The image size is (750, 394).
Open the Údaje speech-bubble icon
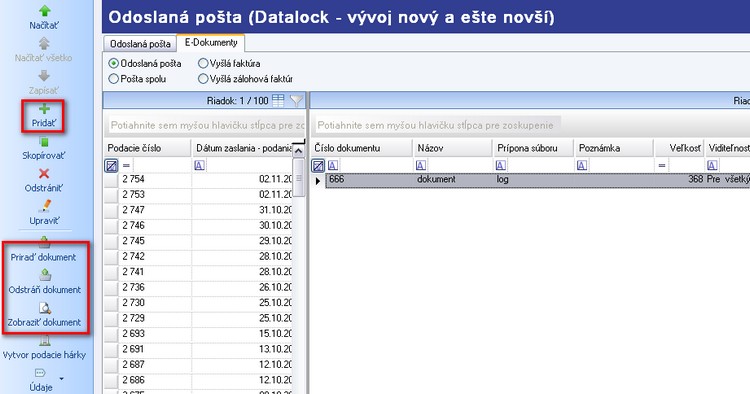(x=40, y=373)
